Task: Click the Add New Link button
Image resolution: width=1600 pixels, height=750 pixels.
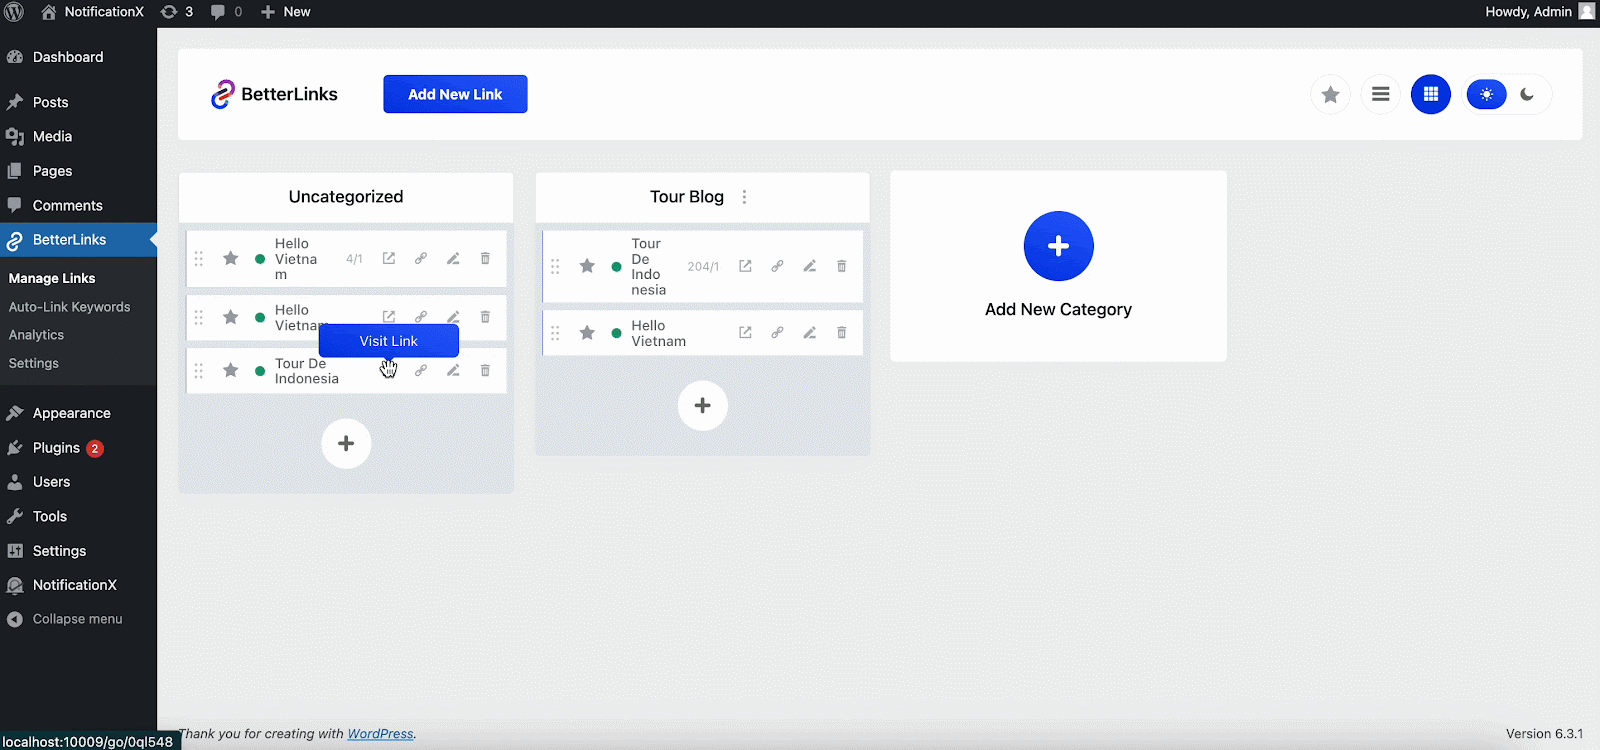Action: click(x=455, y=94)
